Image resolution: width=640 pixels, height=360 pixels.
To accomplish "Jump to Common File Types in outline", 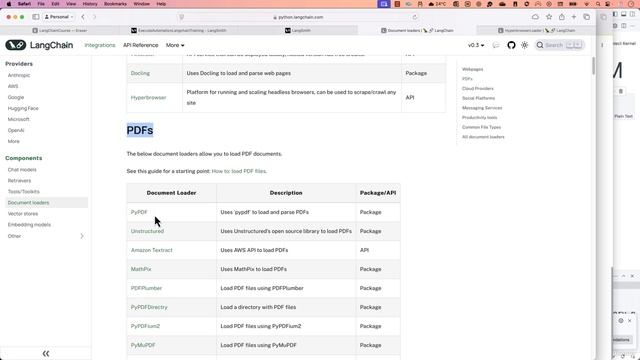I will (481, 127).
